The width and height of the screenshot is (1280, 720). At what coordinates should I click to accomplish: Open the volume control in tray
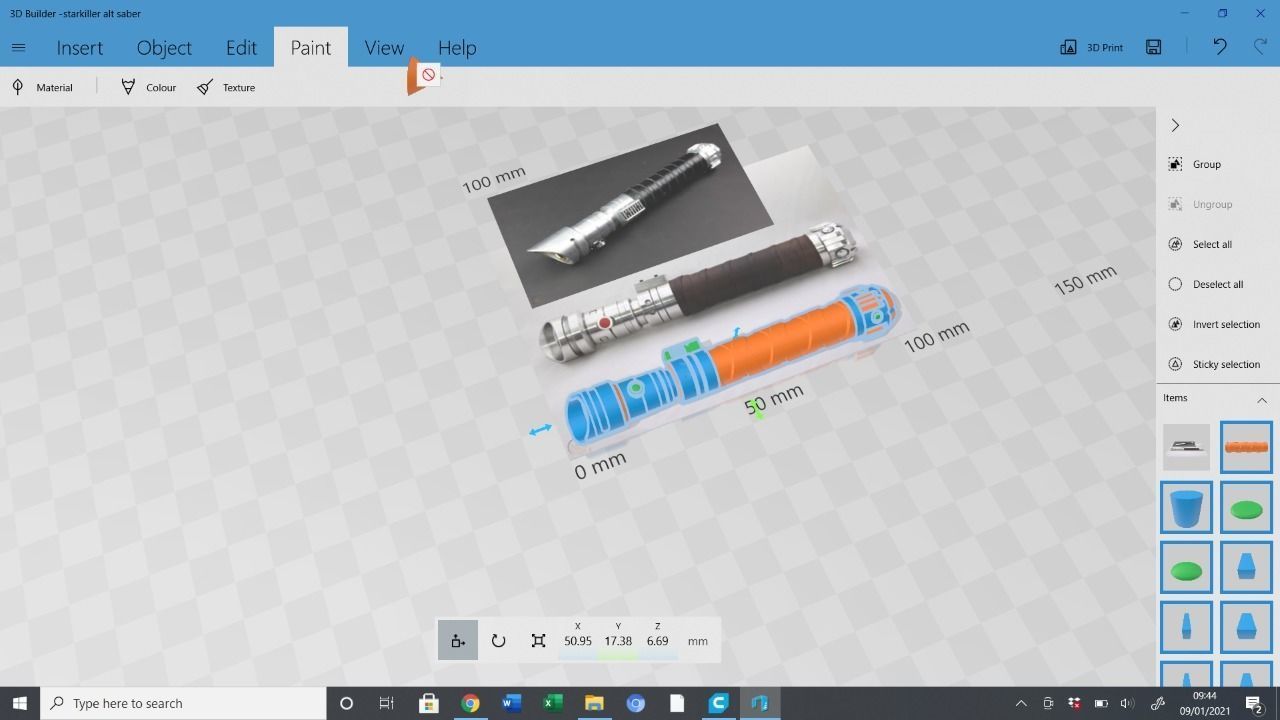(x=1127, y=703)
